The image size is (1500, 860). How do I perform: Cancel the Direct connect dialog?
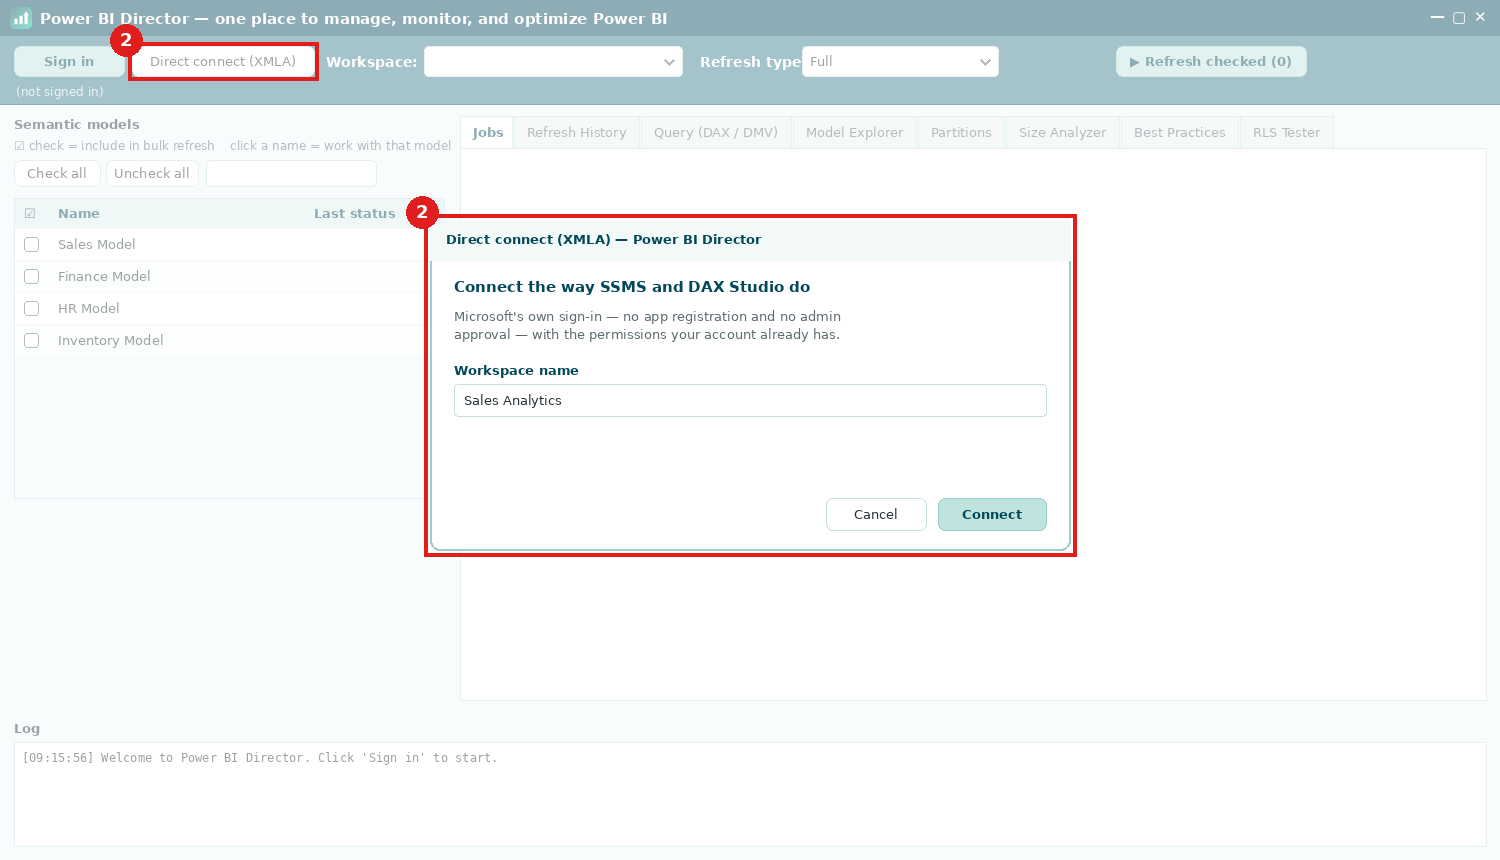[x=876, y=515]
